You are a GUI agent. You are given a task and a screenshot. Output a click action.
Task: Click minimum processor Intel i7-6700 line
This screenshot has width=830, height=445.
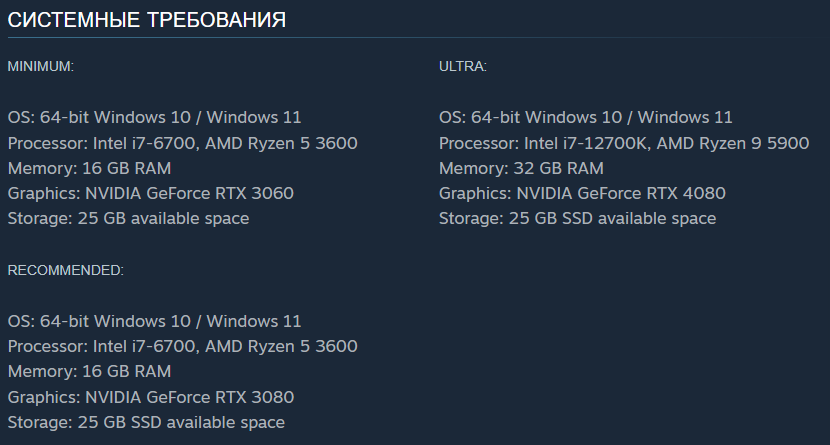[183, 143]
